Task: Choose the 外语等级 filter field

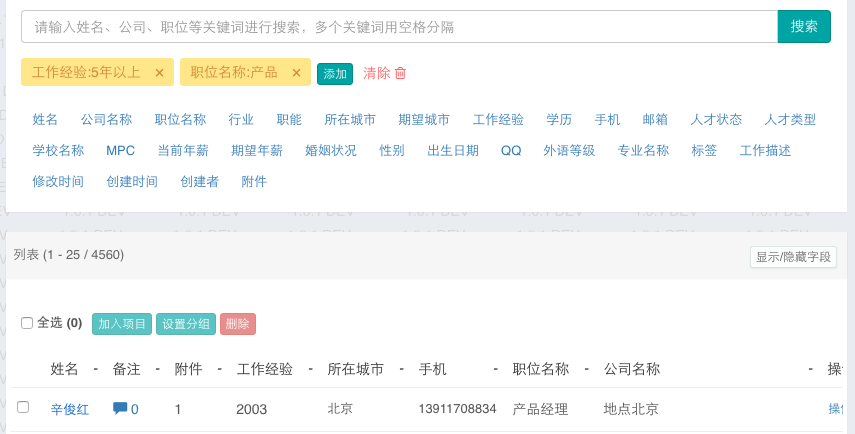Action: [569, 150]
